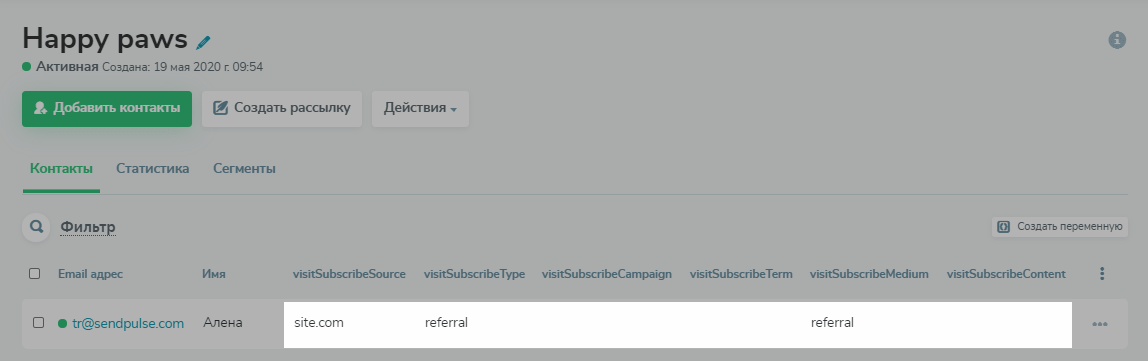This screenshot has height=361, width=1148.
Task: Click the visitSubscribeSource column header
Action: (349, 274)
